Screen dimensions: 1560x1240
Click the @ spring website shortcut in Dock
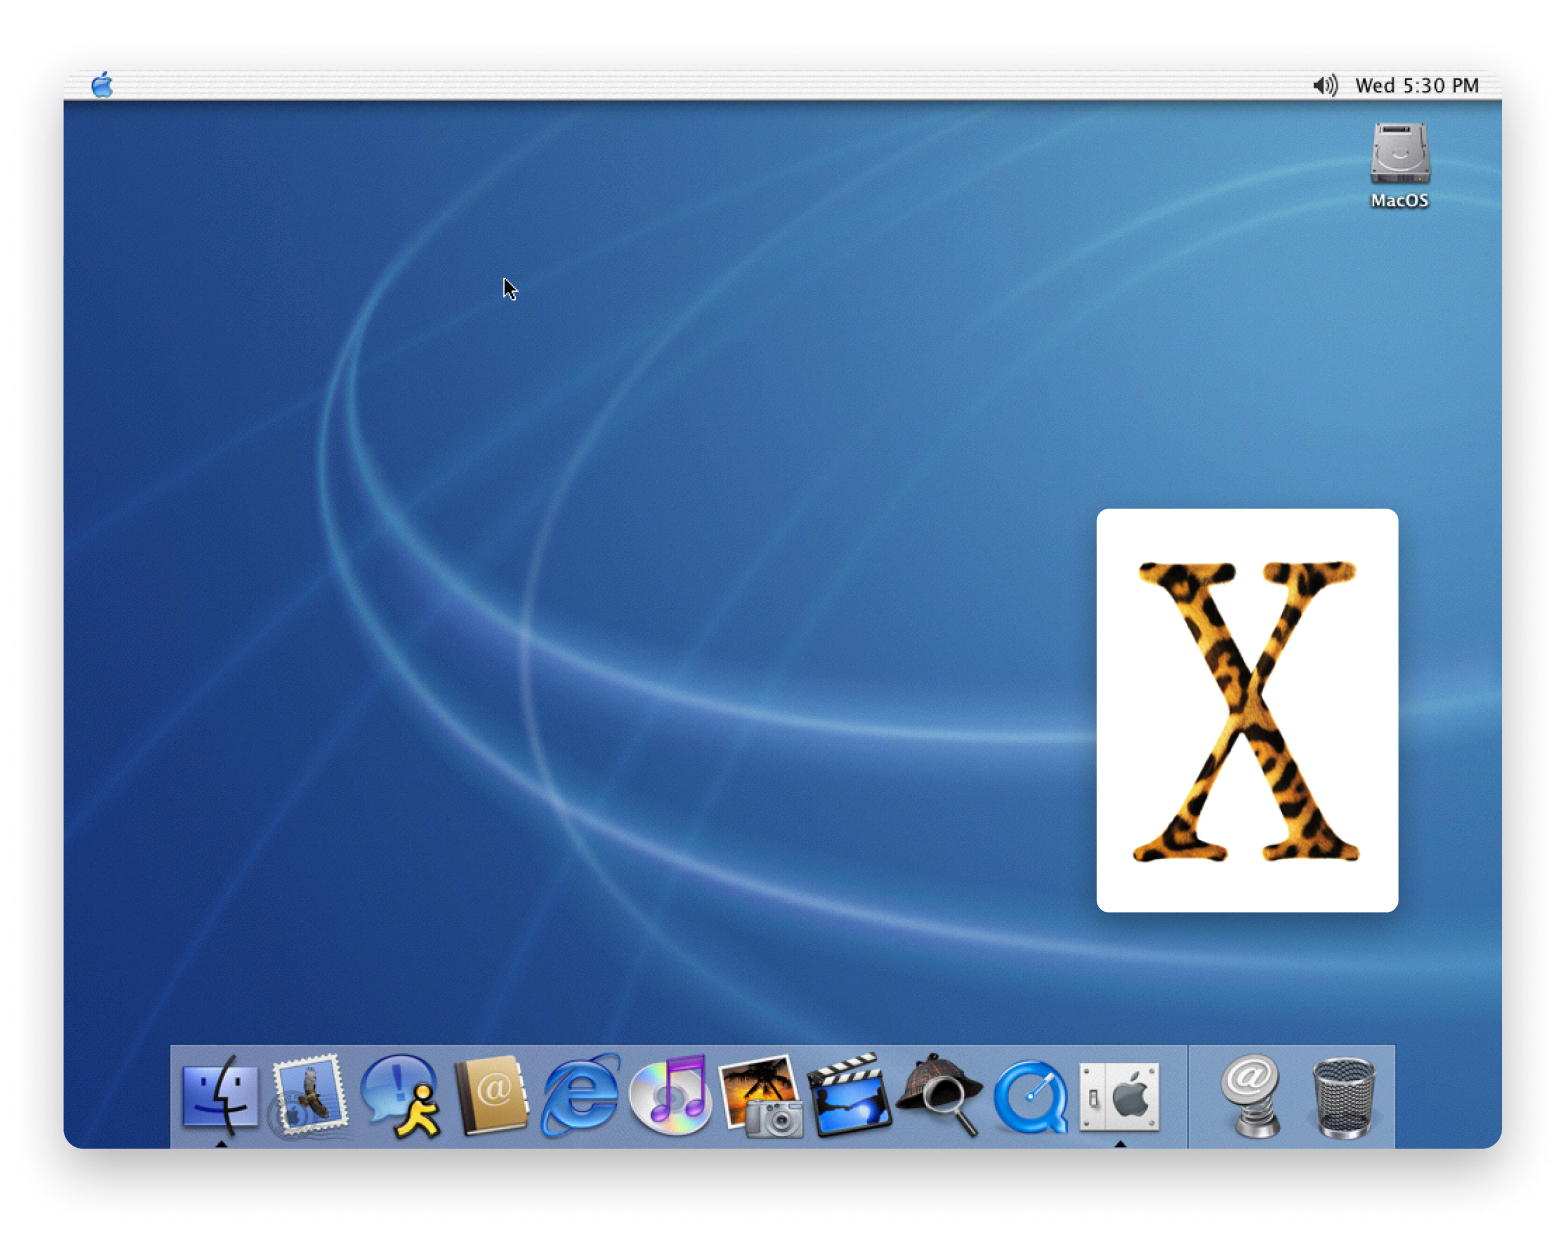pos(1251,1096)
